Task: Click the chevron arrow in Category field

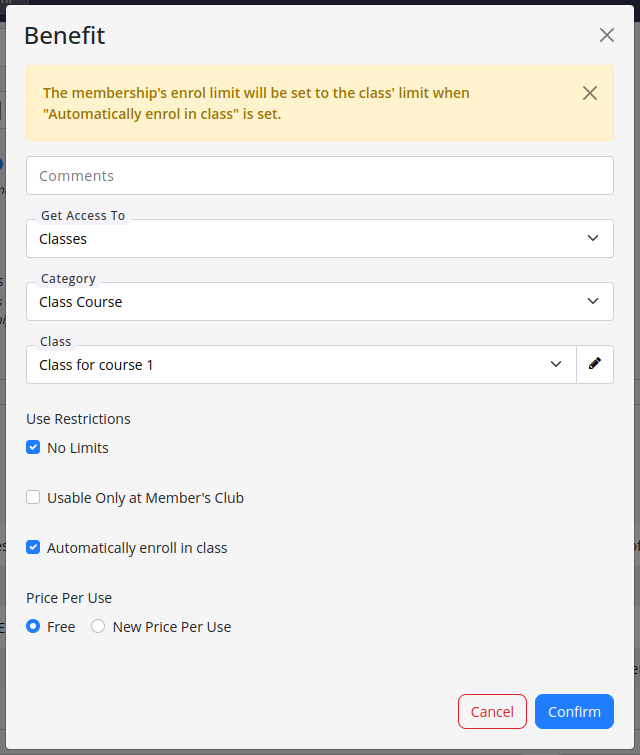Action: click(x=593, y=302)
